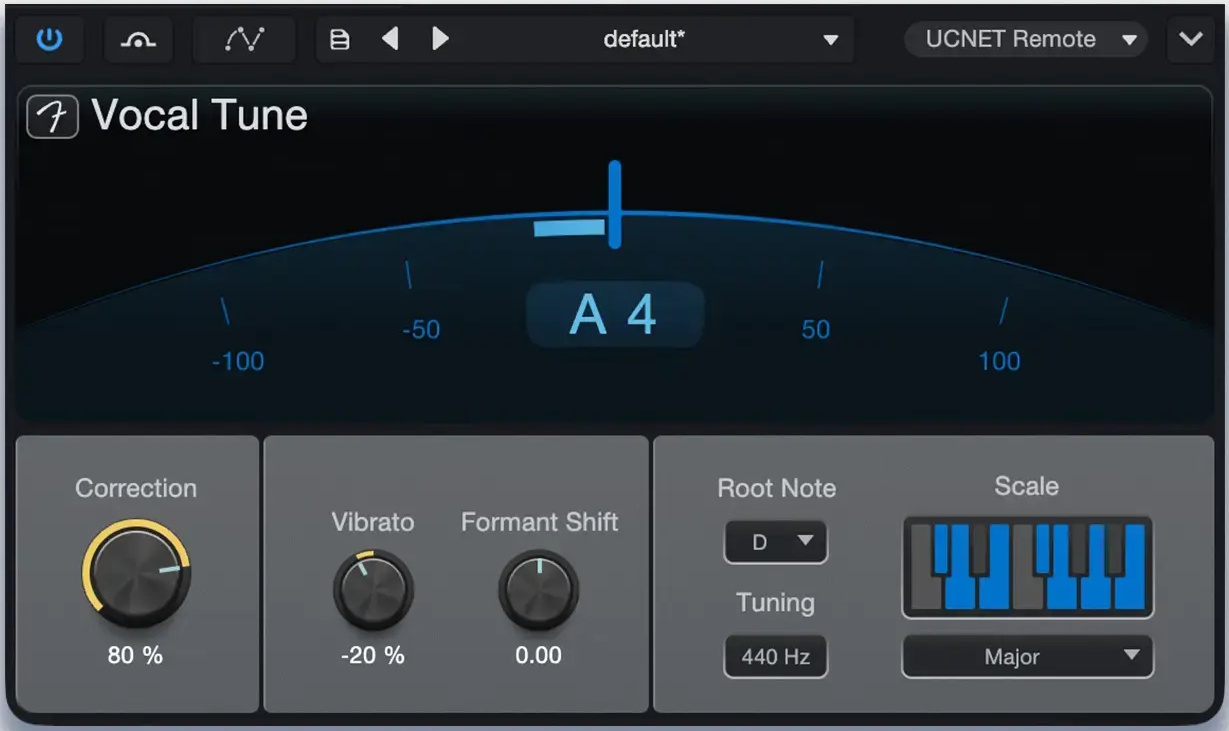Open the Root Note D dropdown
Screen dimensions: 1229x731
(x=776, y=542)
